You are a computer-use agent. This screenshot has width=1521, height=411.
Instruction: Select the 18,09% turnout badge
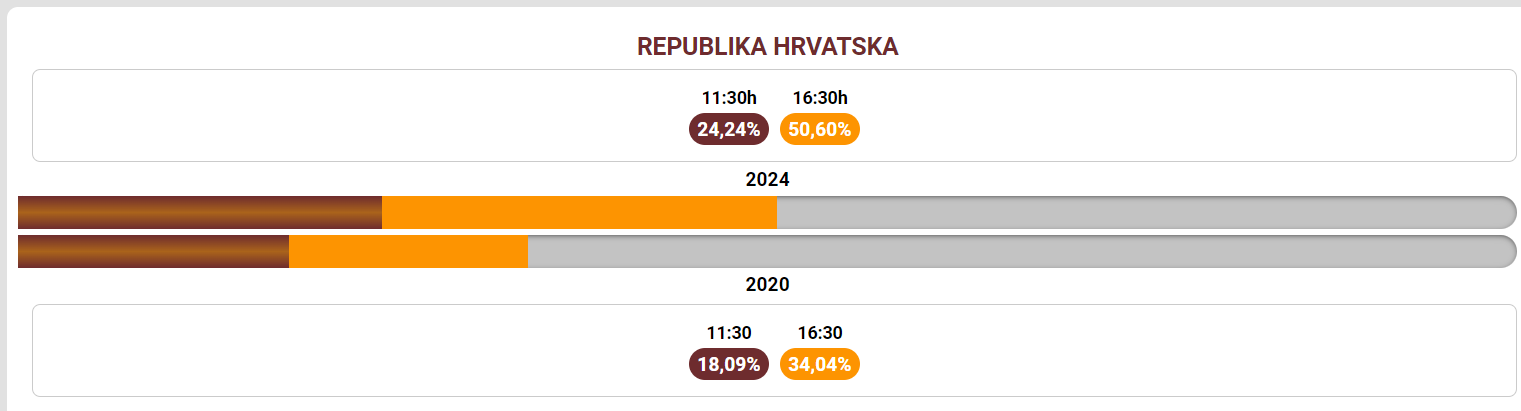[729, 364]
